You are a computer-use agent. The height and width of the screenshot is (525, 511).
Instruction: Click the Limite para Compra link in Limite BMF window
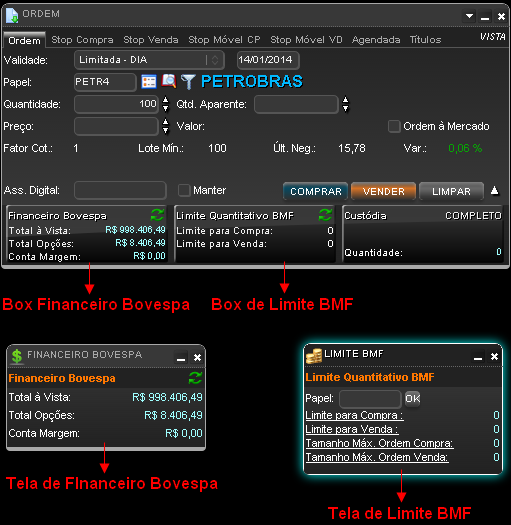[354, 416]
